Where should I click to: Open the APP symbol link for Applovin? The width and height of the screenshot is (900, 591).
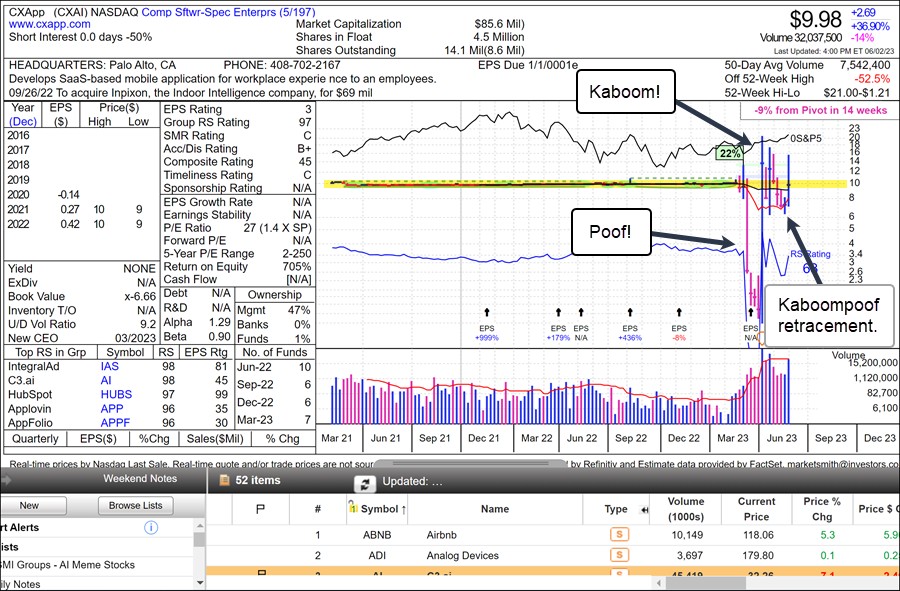[x=111, y=409]
